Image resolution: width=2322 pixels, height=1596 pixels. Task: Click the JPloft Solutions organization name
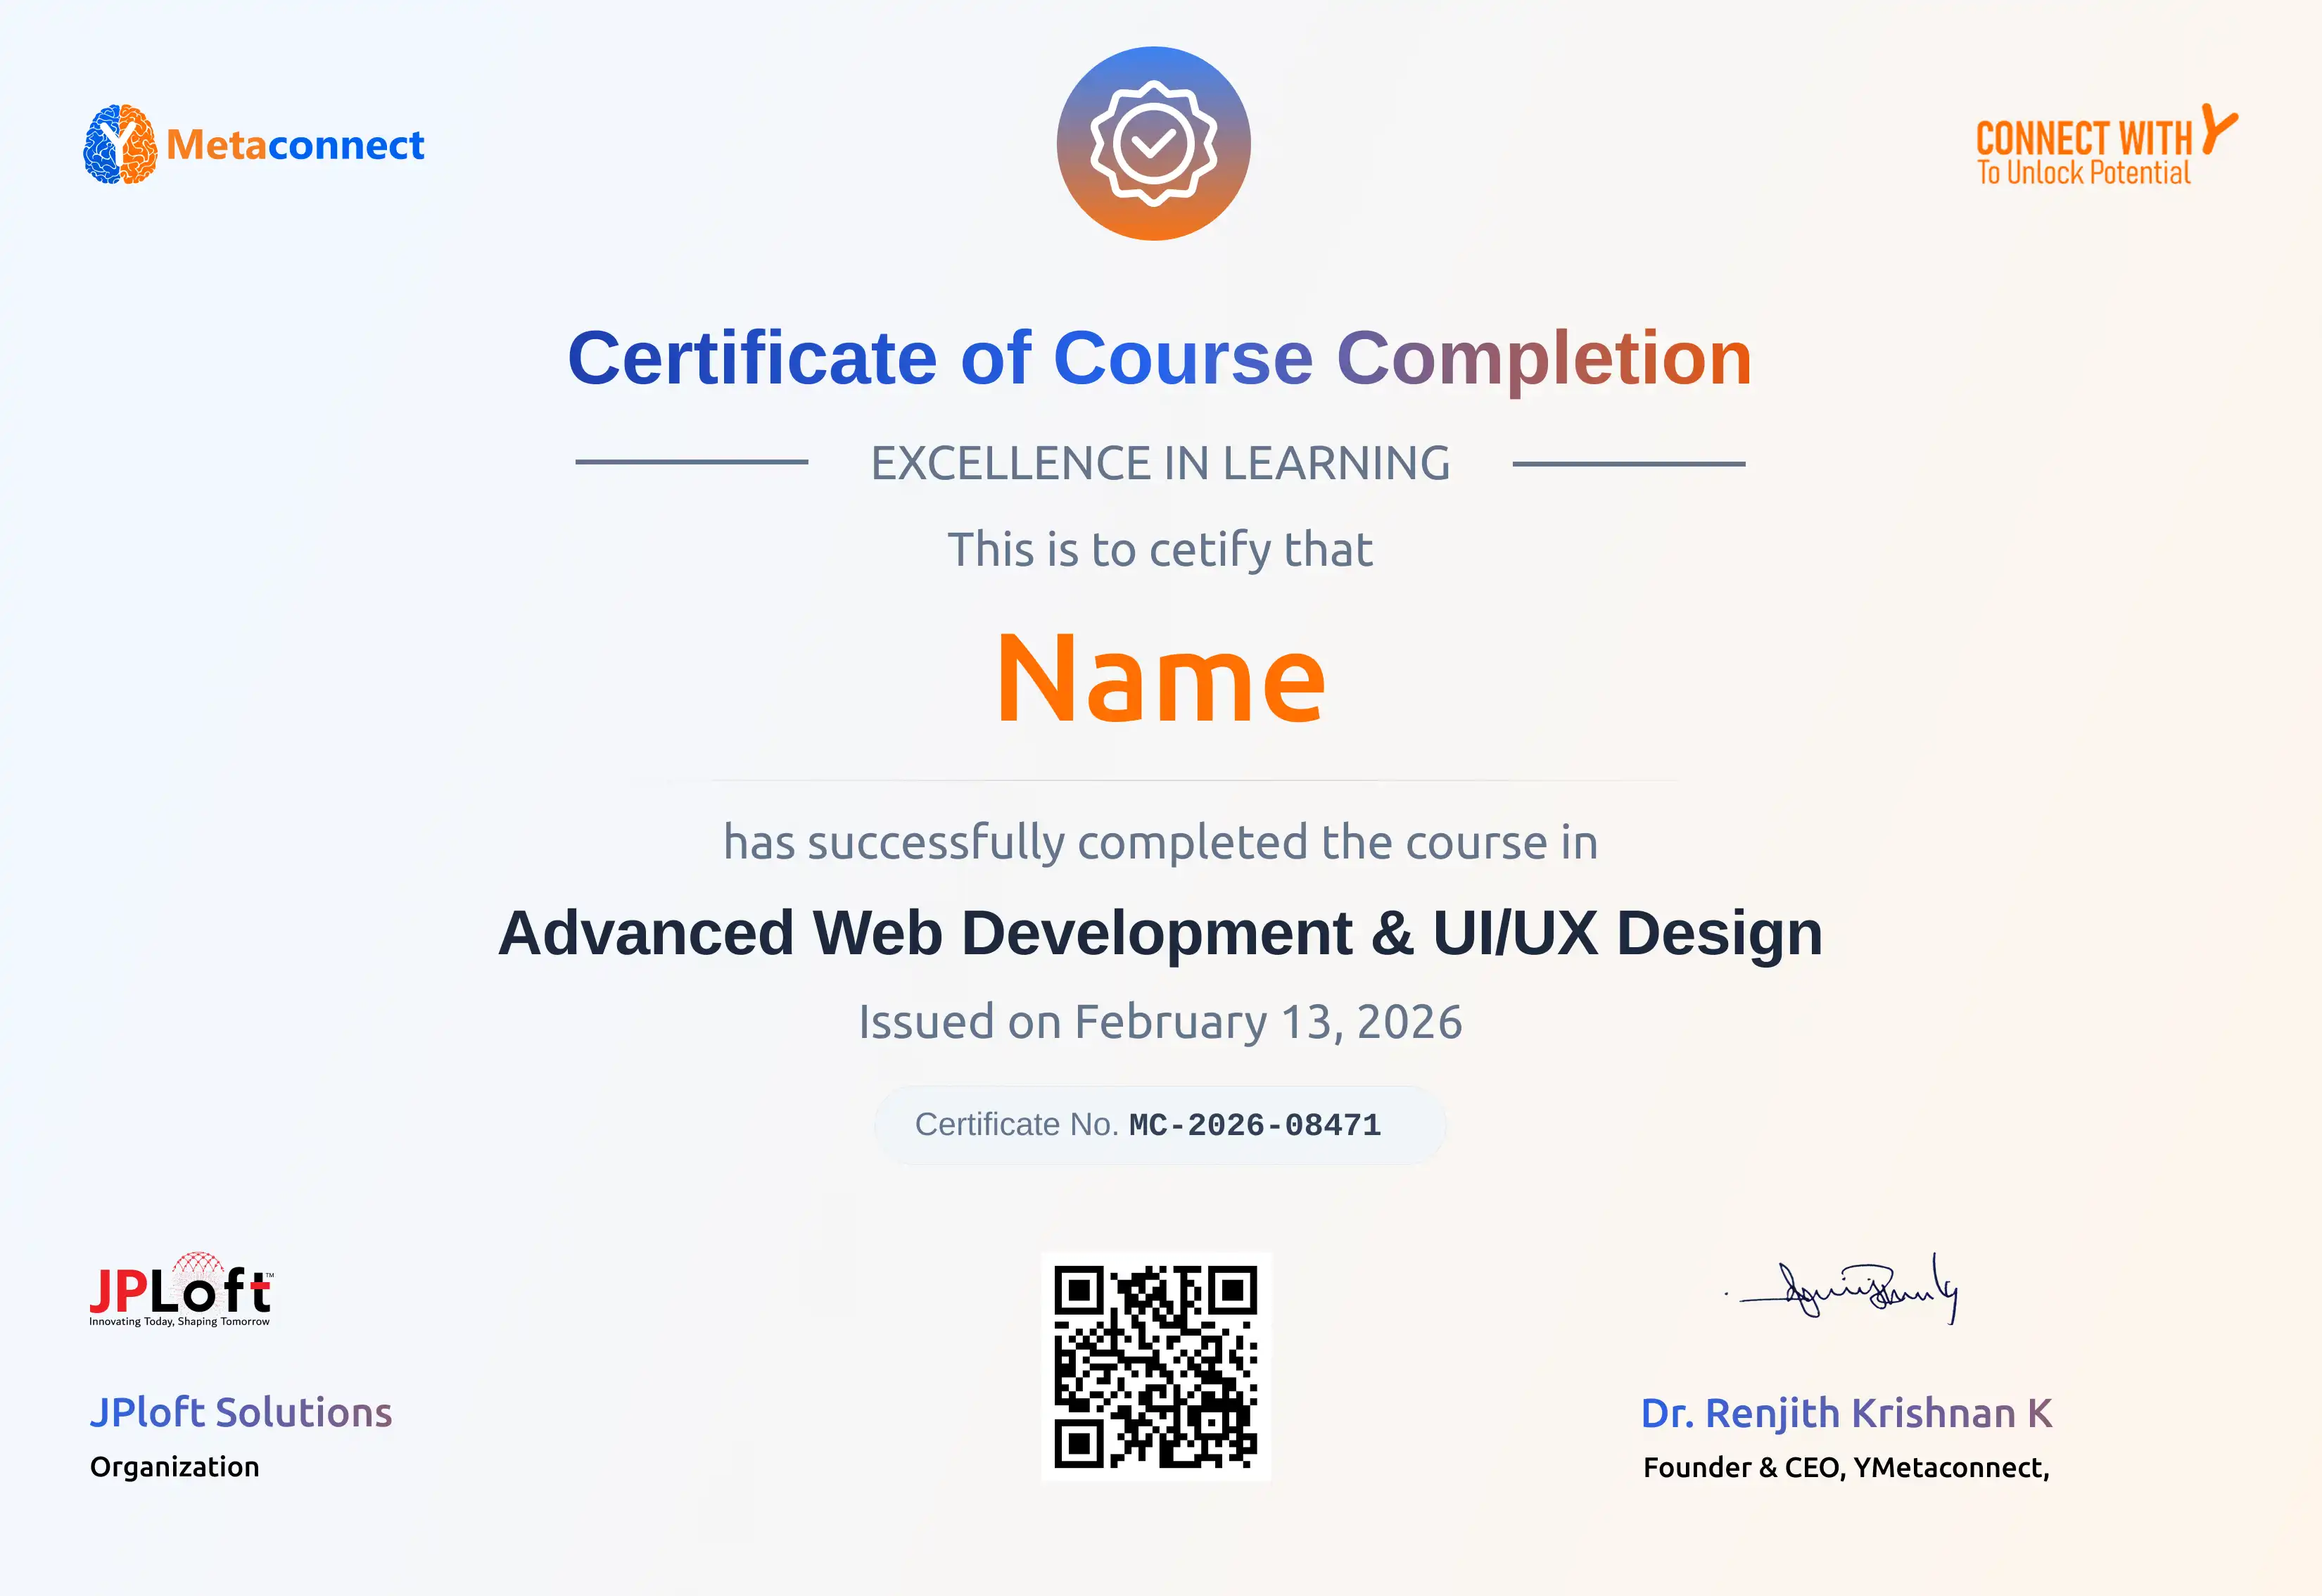pyautogui.click(x=241, y=1412)
